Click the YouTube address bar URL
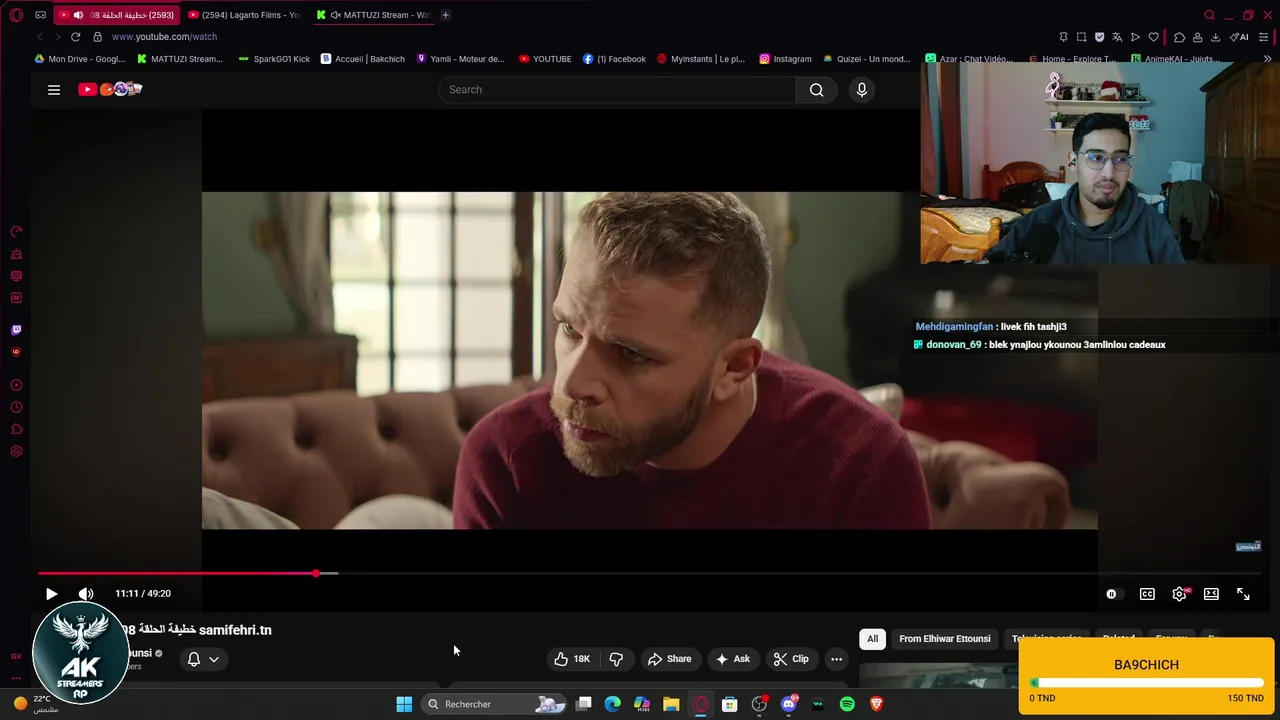The width and height of the screenshot is (1280, 720). tap(164, 37)
